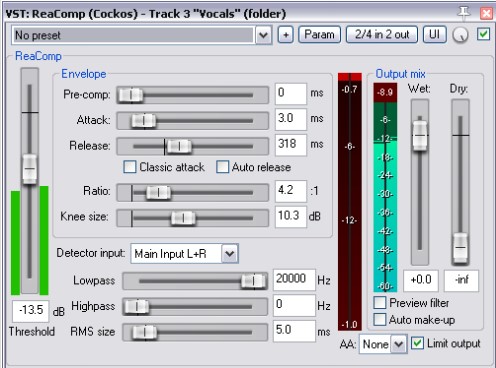Viewport: 496px width, 368px height.
Task: Enable Auto make-up checkbox
Action: [380, 319]
